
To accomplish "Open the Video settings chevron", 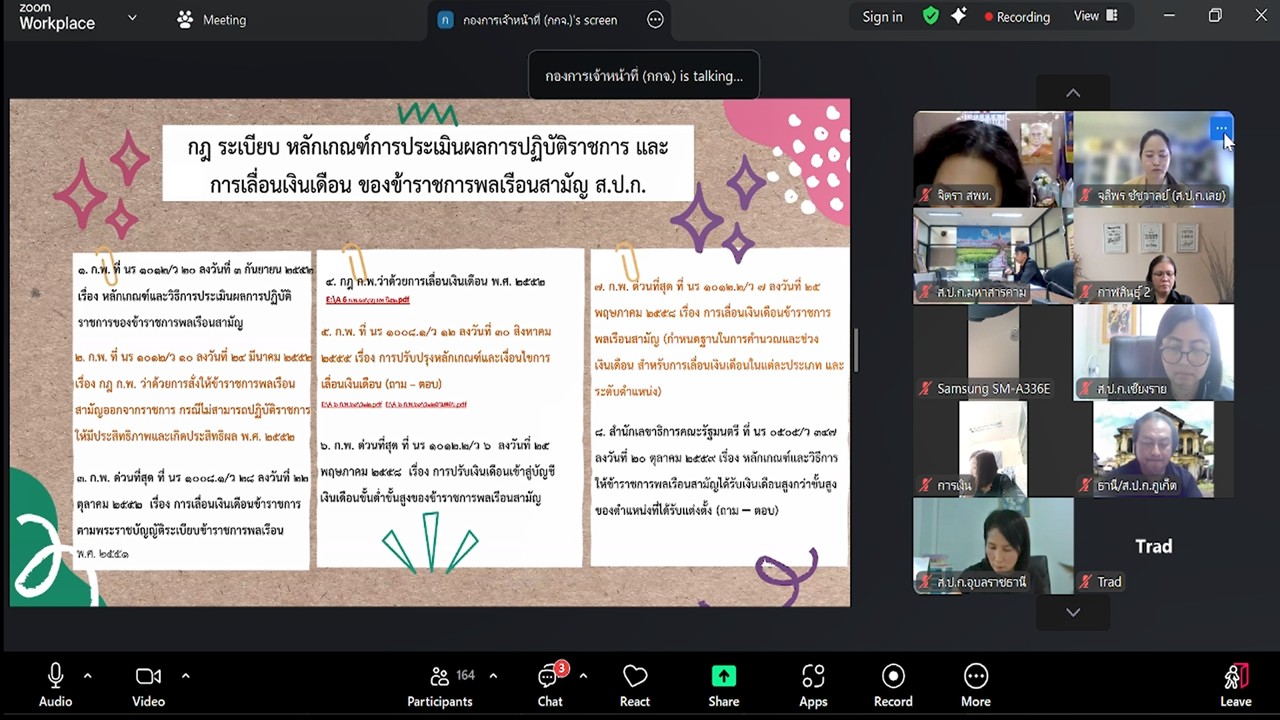I will [184, 676].
